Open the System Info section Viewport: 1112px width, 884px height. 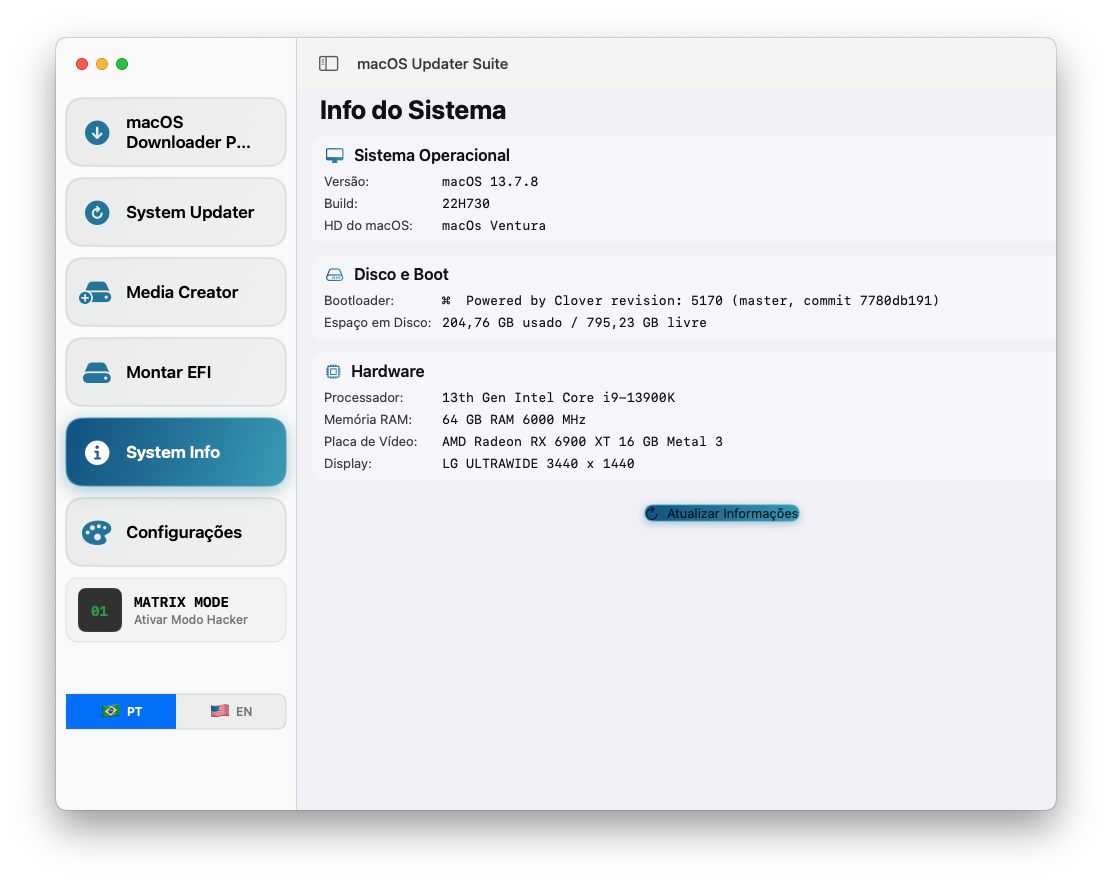(176, 452)
